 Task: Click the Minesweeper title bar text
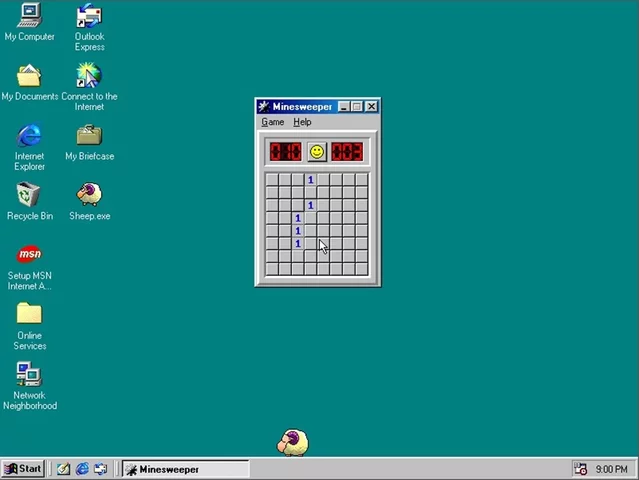click(x=302, y=107)
